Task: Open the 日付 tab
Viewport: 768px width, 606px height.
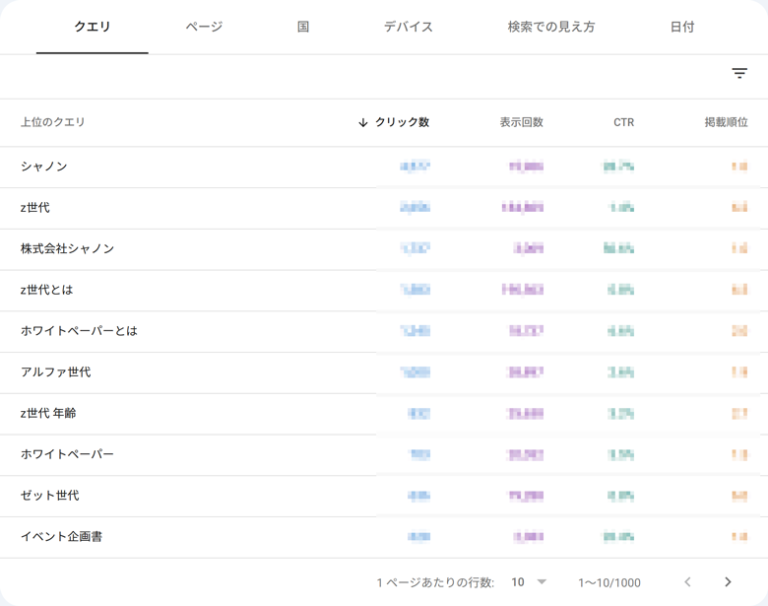Action: 682,27
